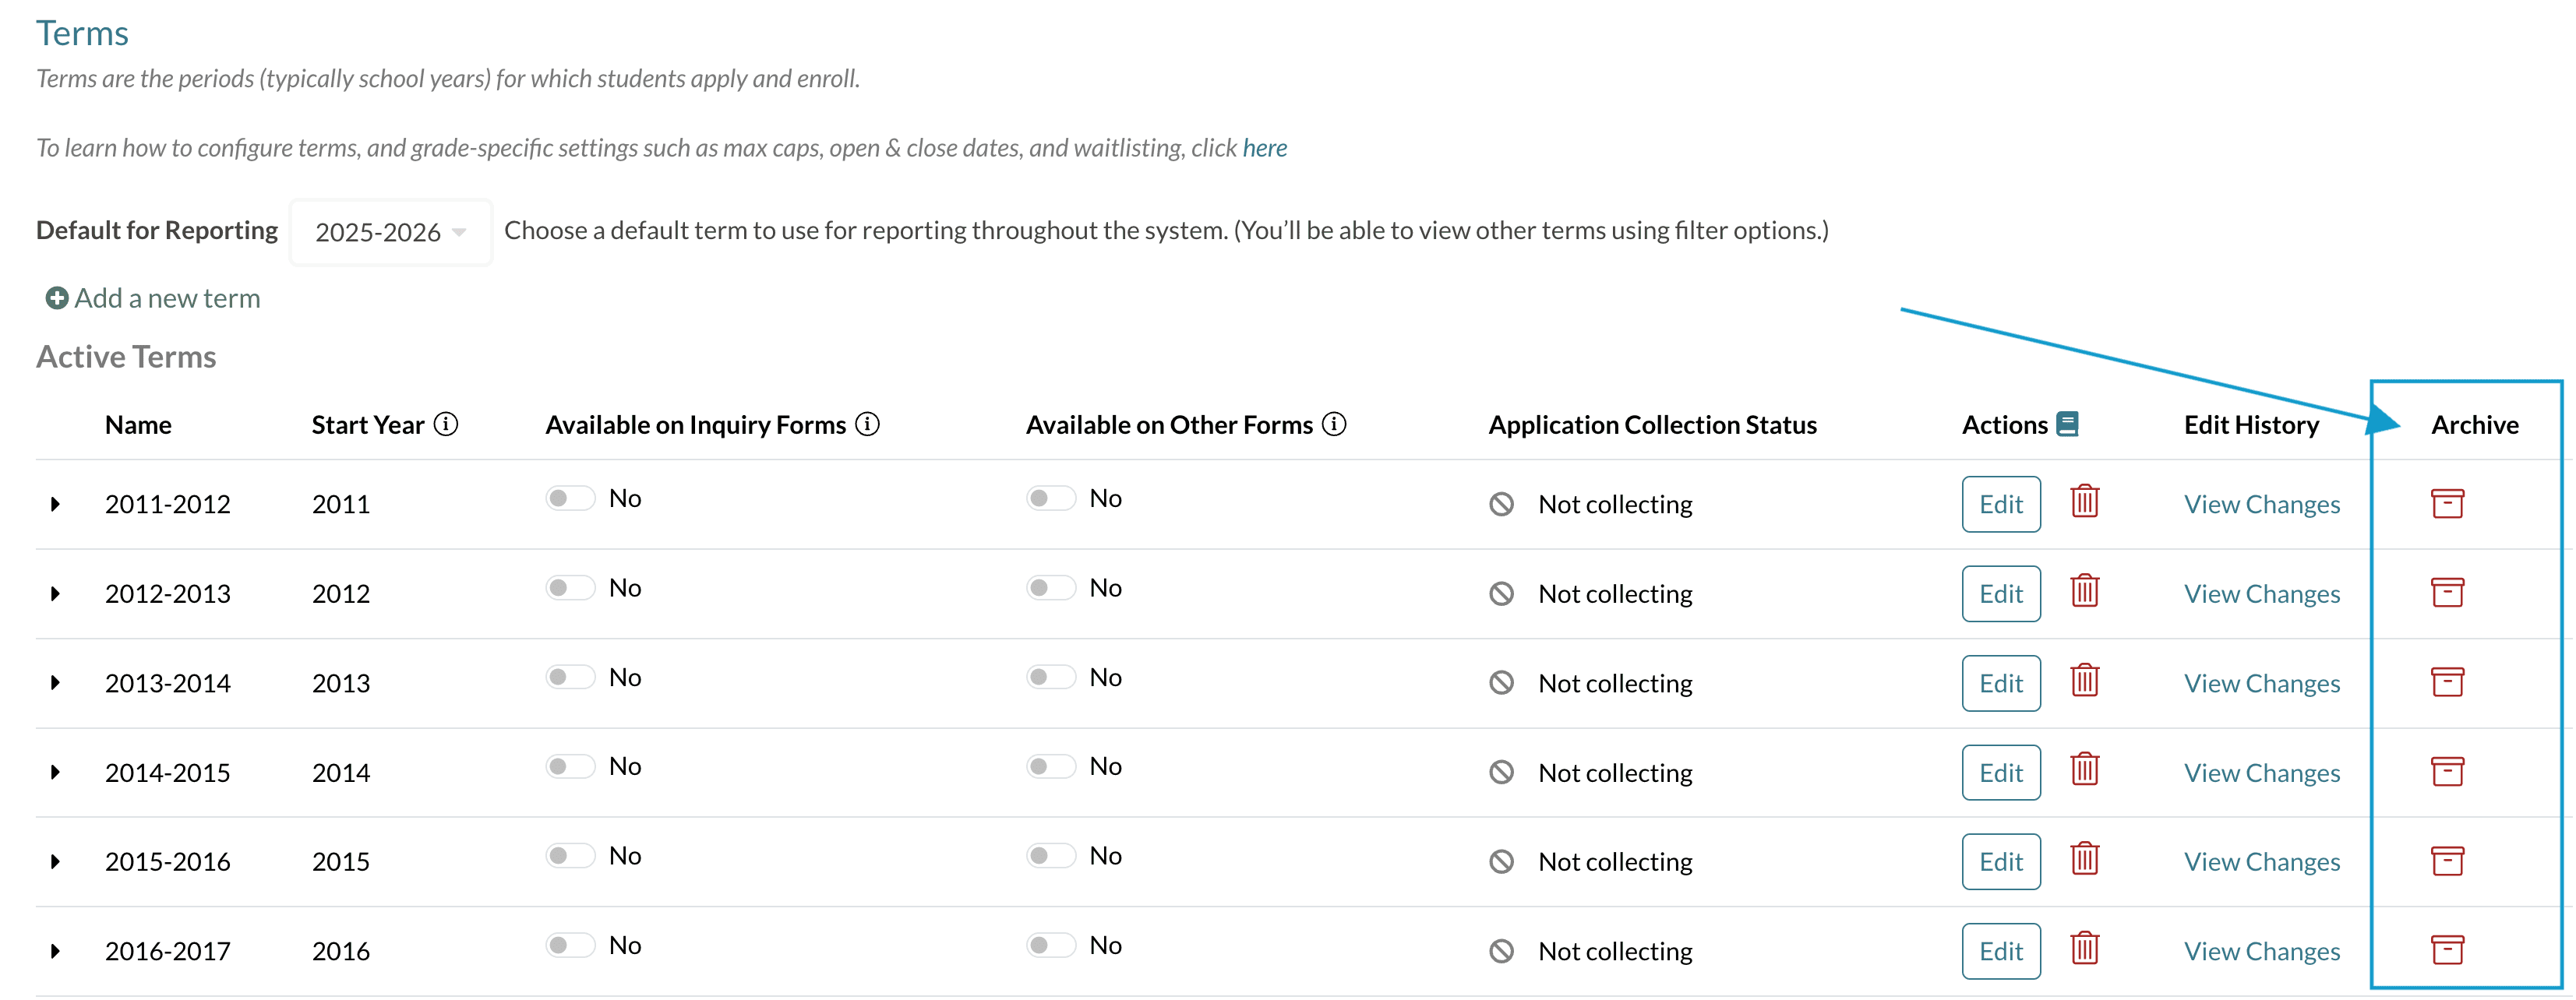This screenshot has width=2576, height=1000.
Task: Open Default for Reporting 2025-2026 dropdown
Action: 391,232
